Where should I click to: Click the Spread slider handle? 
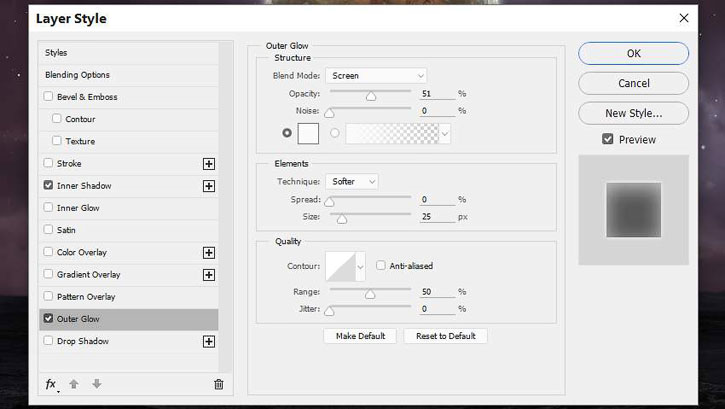click(329, 202)
